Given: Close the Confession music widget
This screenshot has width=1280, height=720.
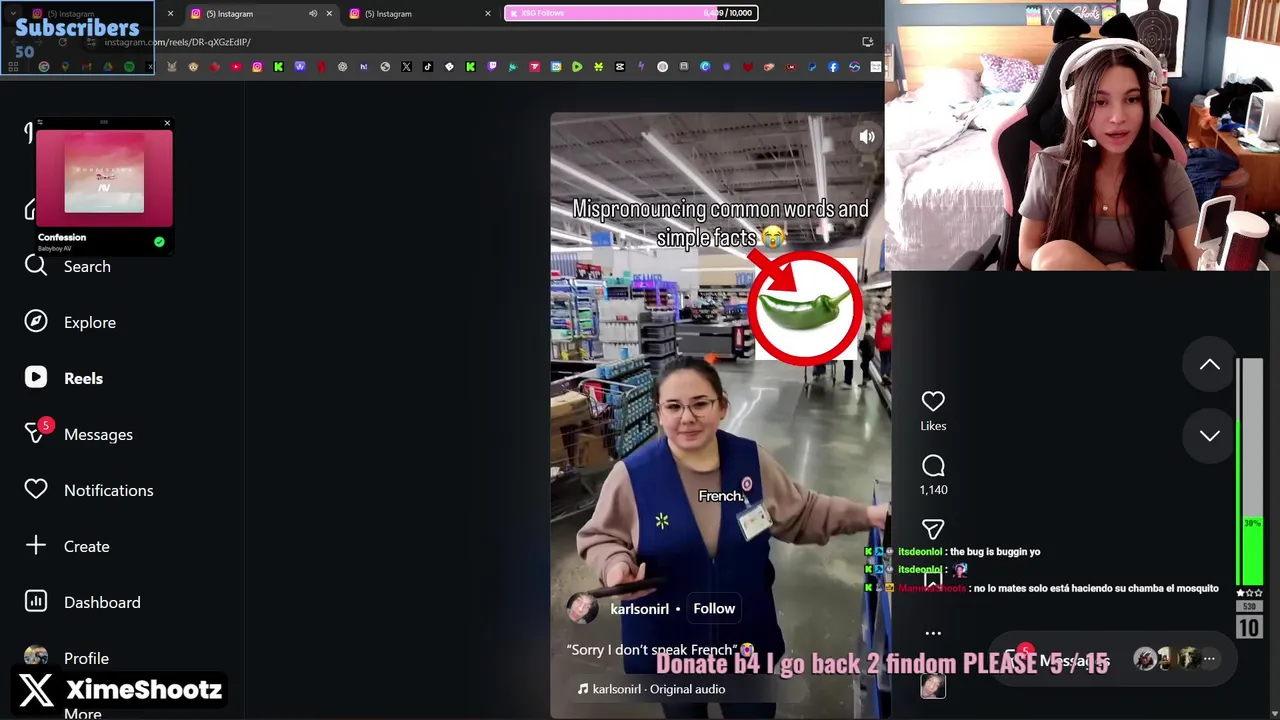Looking at the screenshot, I should click(167, 123).
